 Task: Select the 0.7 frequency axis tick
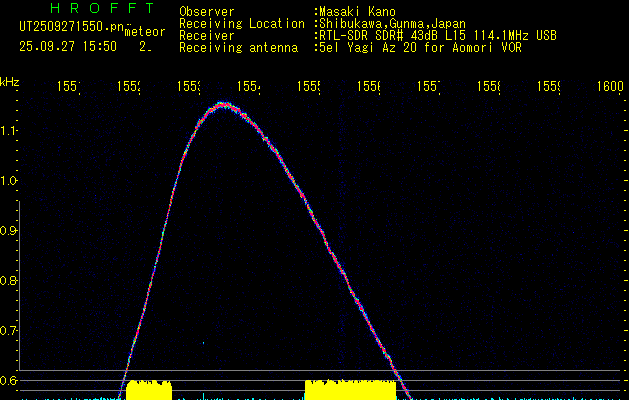10,331
